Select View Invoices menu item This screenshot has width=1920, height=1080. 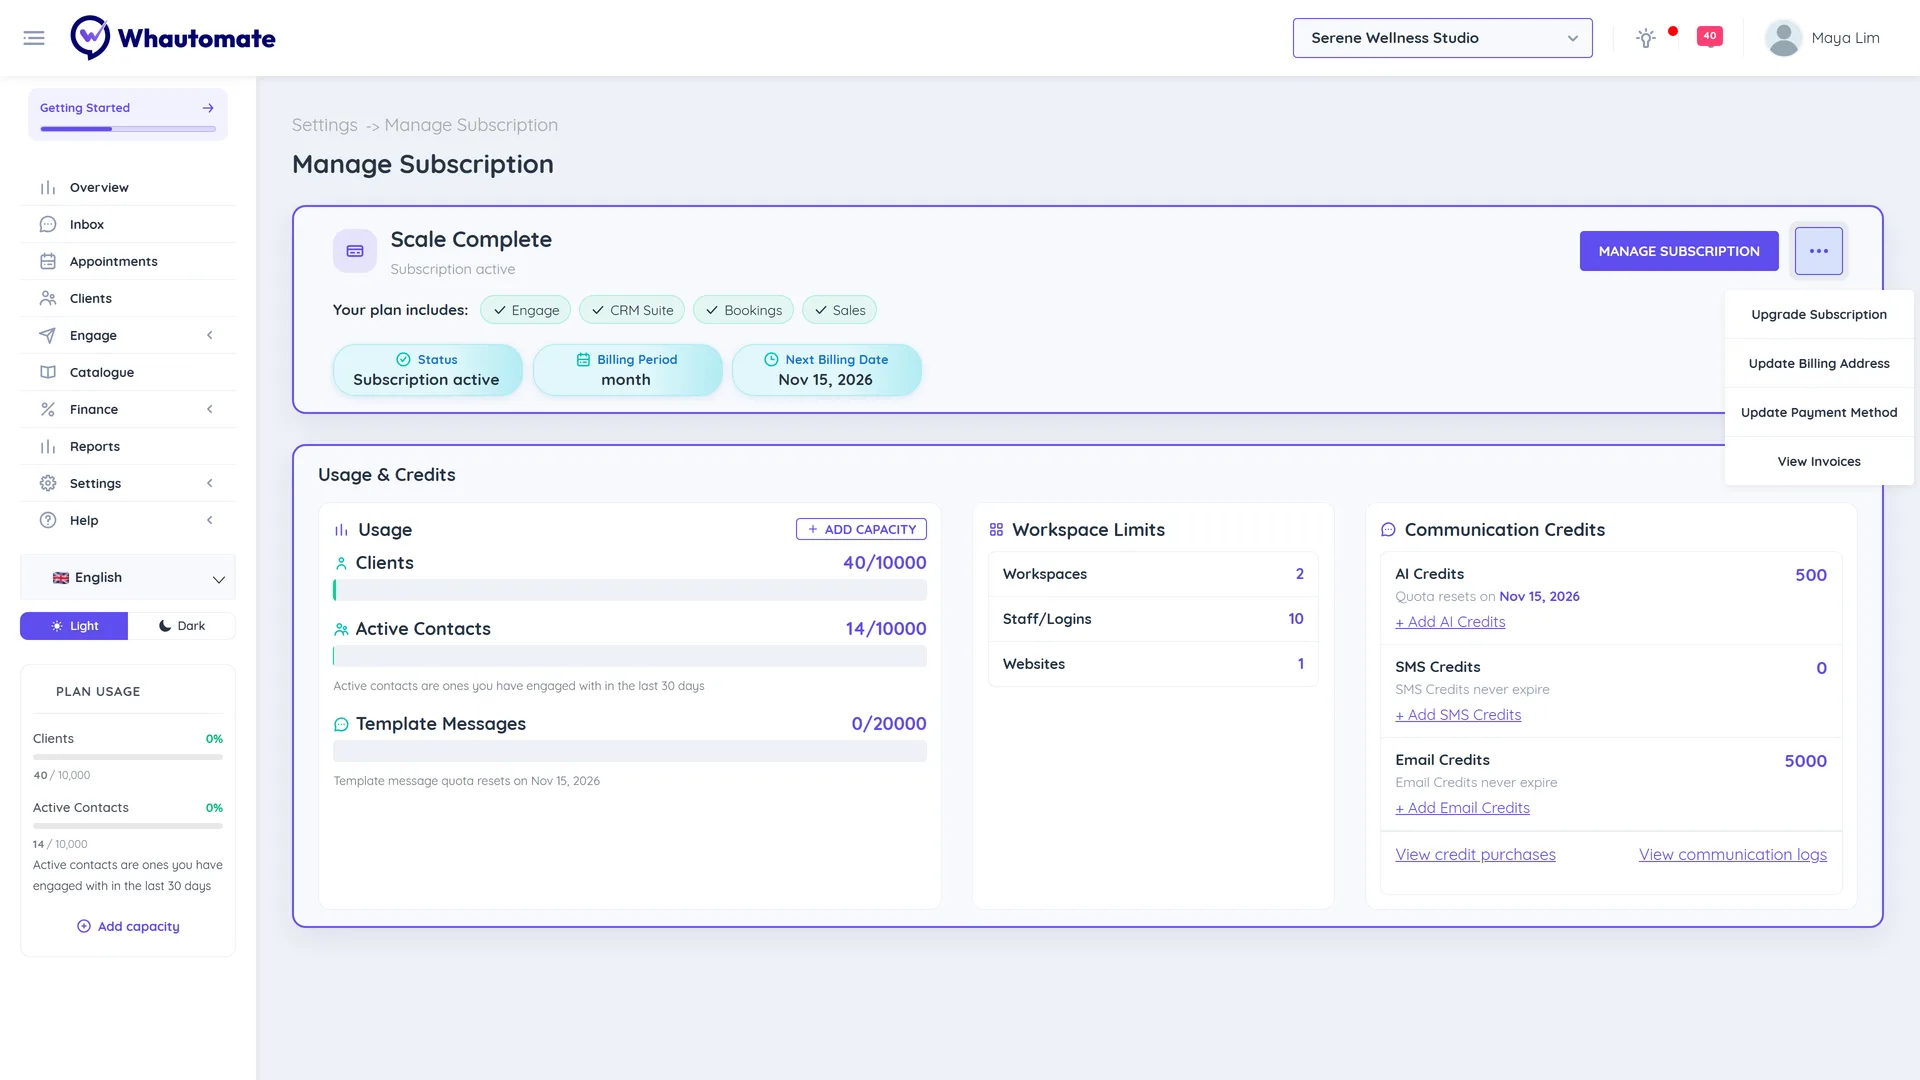pyautogui.click(x=1819, y=462)
